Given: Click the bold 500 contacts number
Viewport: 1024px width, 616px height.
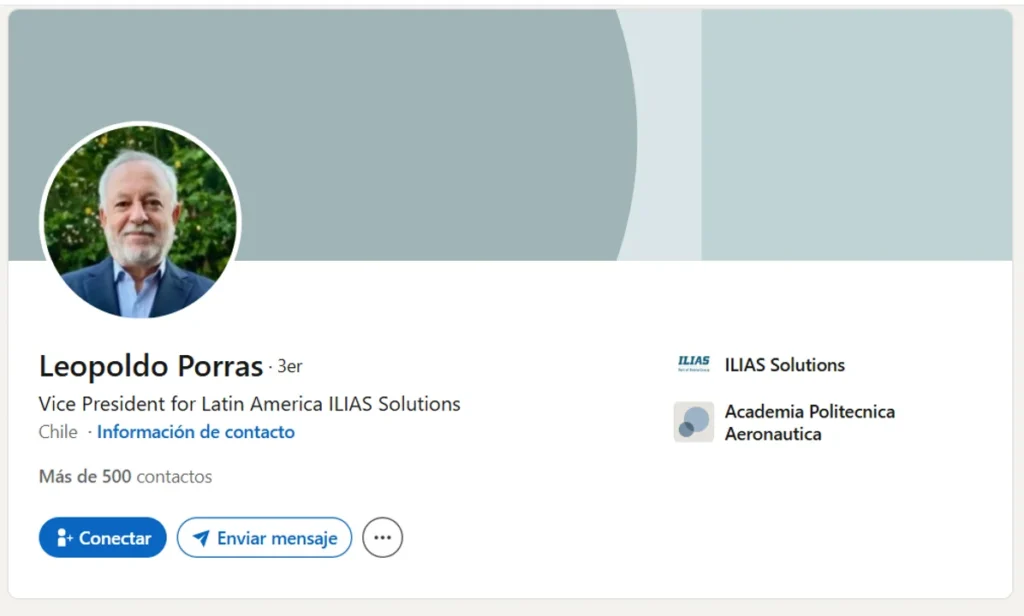Looking at the screenshot, I should pos(116,477).
